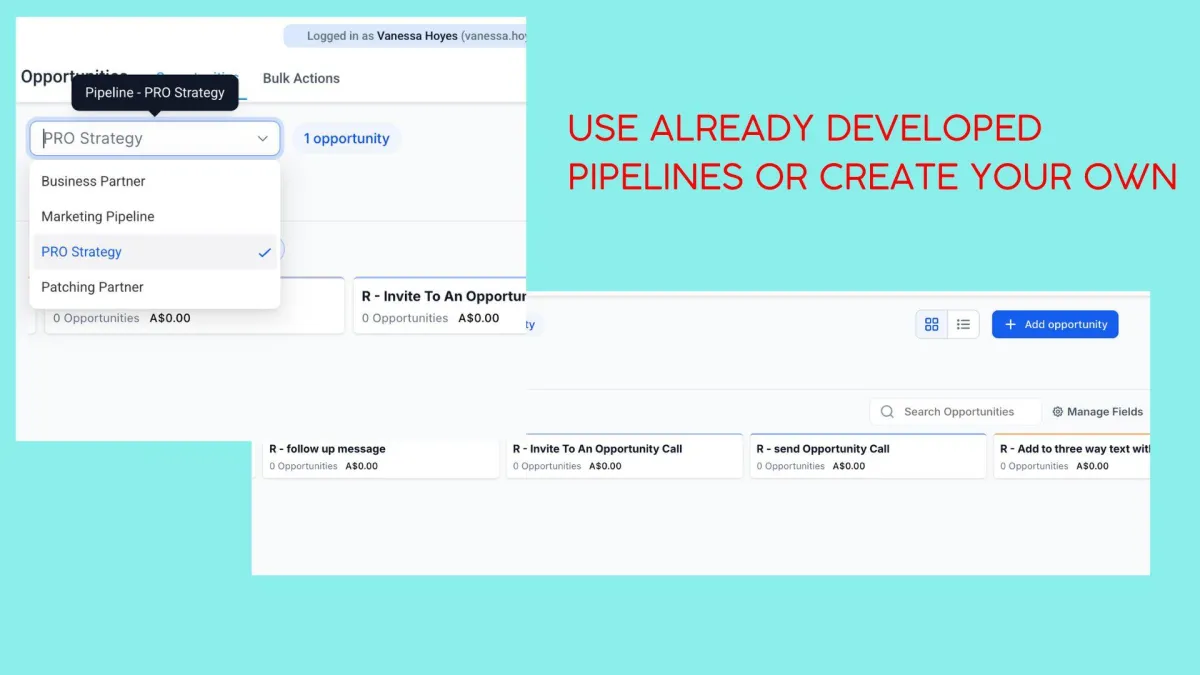Open R - Invite To An Opportunity Call stage
Screen dimensions: 1200x675
624,457
